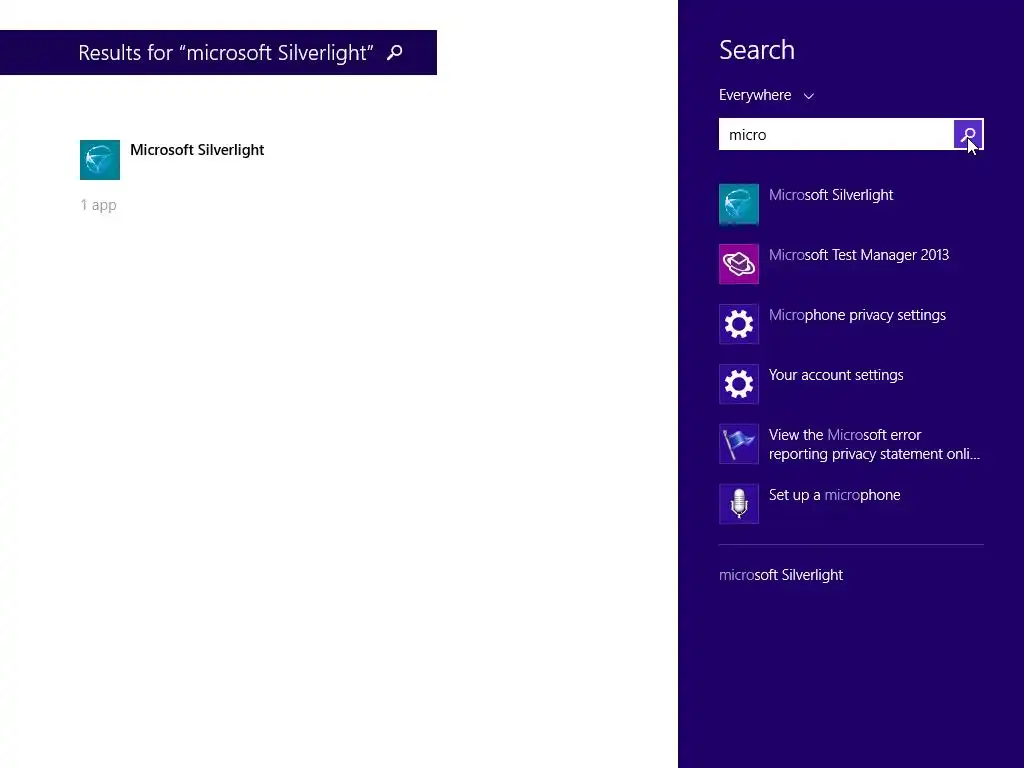The image size is (1024, 768).
Task: Click gear icon for Your account settings
Action: (739, 384)
